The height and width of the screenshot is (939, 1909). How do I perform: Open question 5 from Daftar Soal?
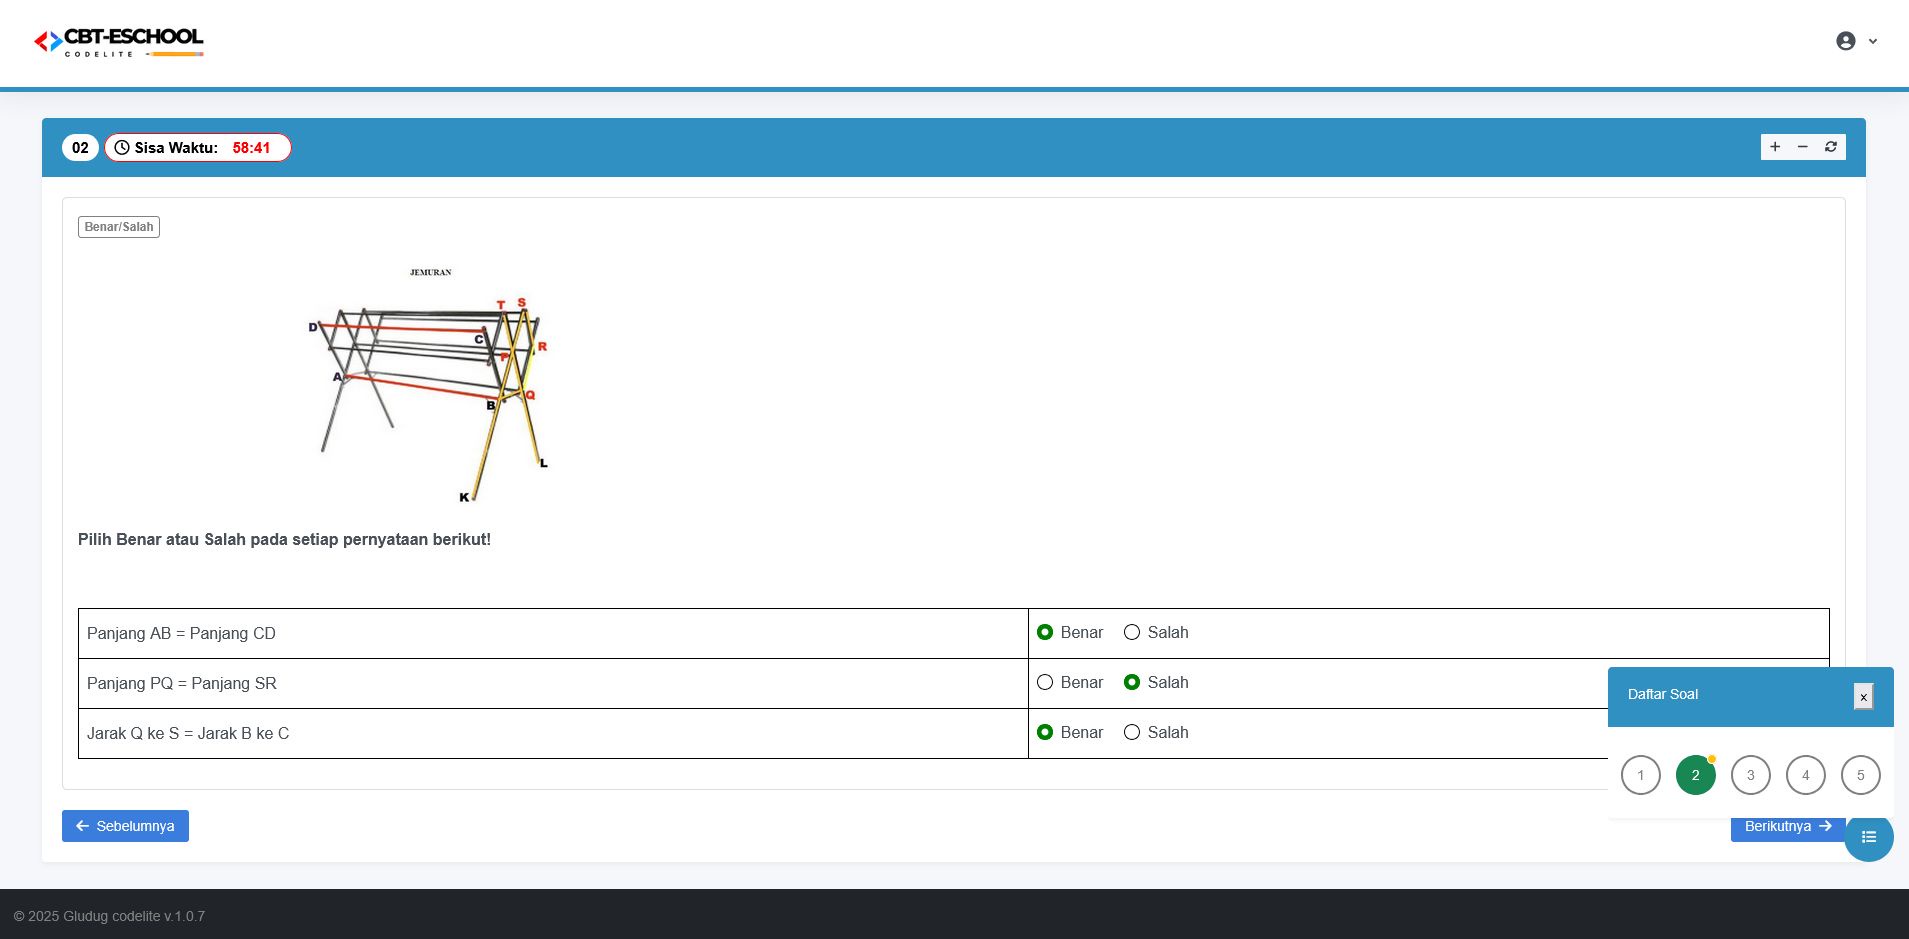(1859, 774)
